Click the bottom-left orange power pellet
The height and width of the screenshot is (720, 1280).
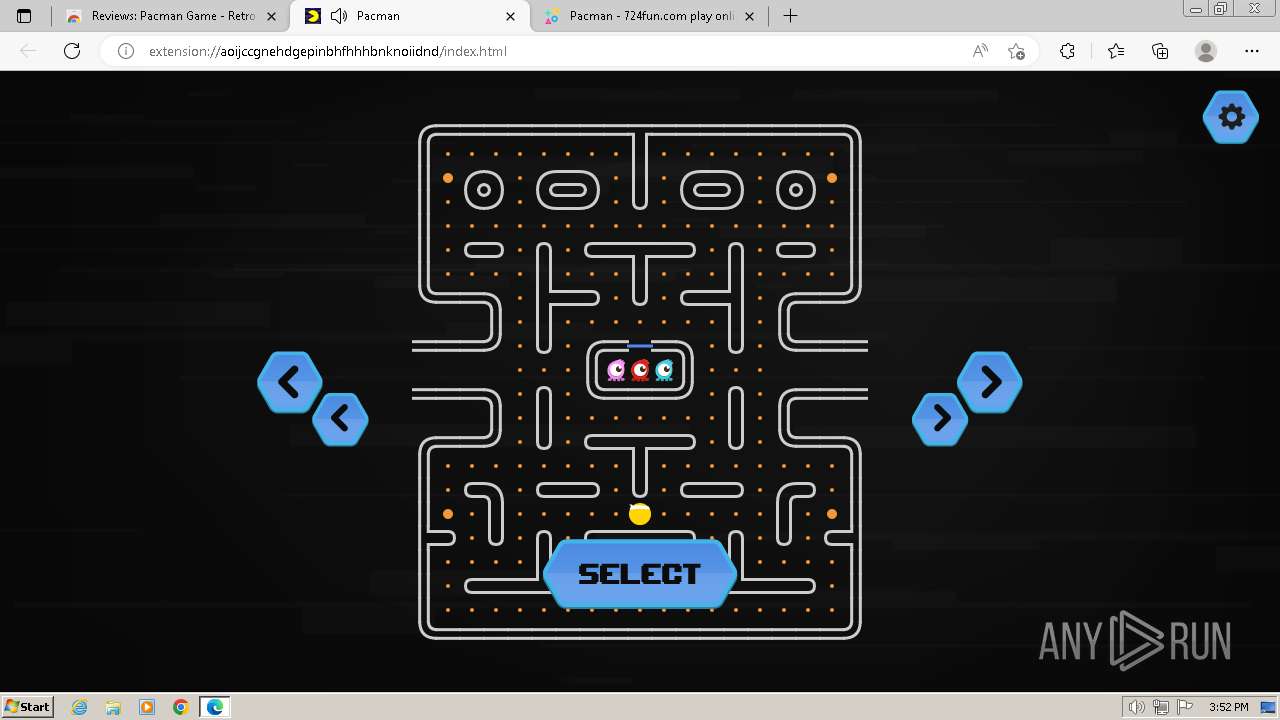pyautogui.click(x=448, y=514)
